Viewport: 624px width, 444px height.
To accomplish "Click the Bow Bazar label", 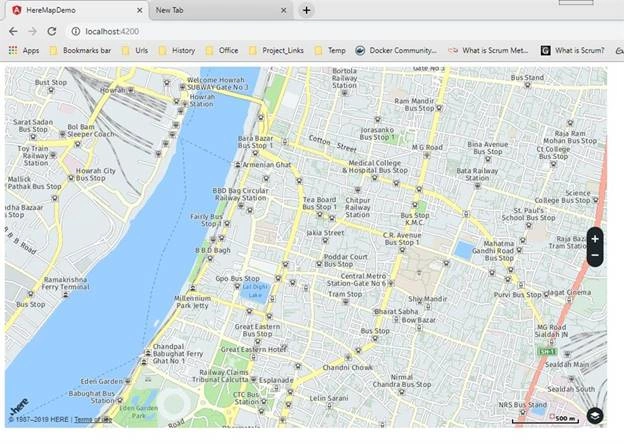I will tap(418, 320).
